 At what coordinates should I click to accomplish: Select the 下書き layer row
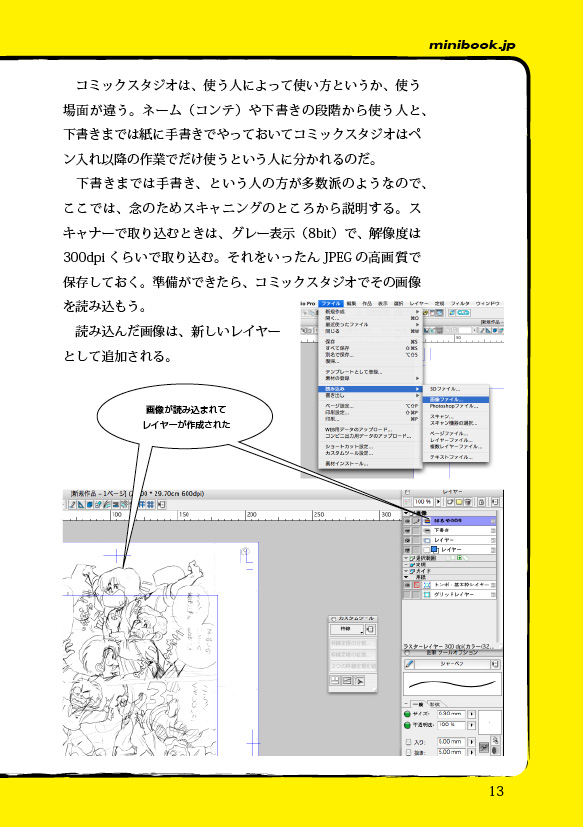[450, 531]
